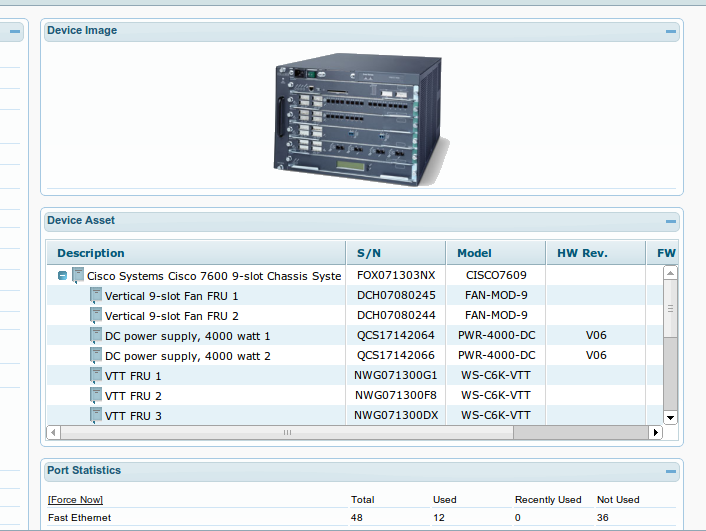
Task: Click the Port Statistics panel title
Action: click(84, 470)
